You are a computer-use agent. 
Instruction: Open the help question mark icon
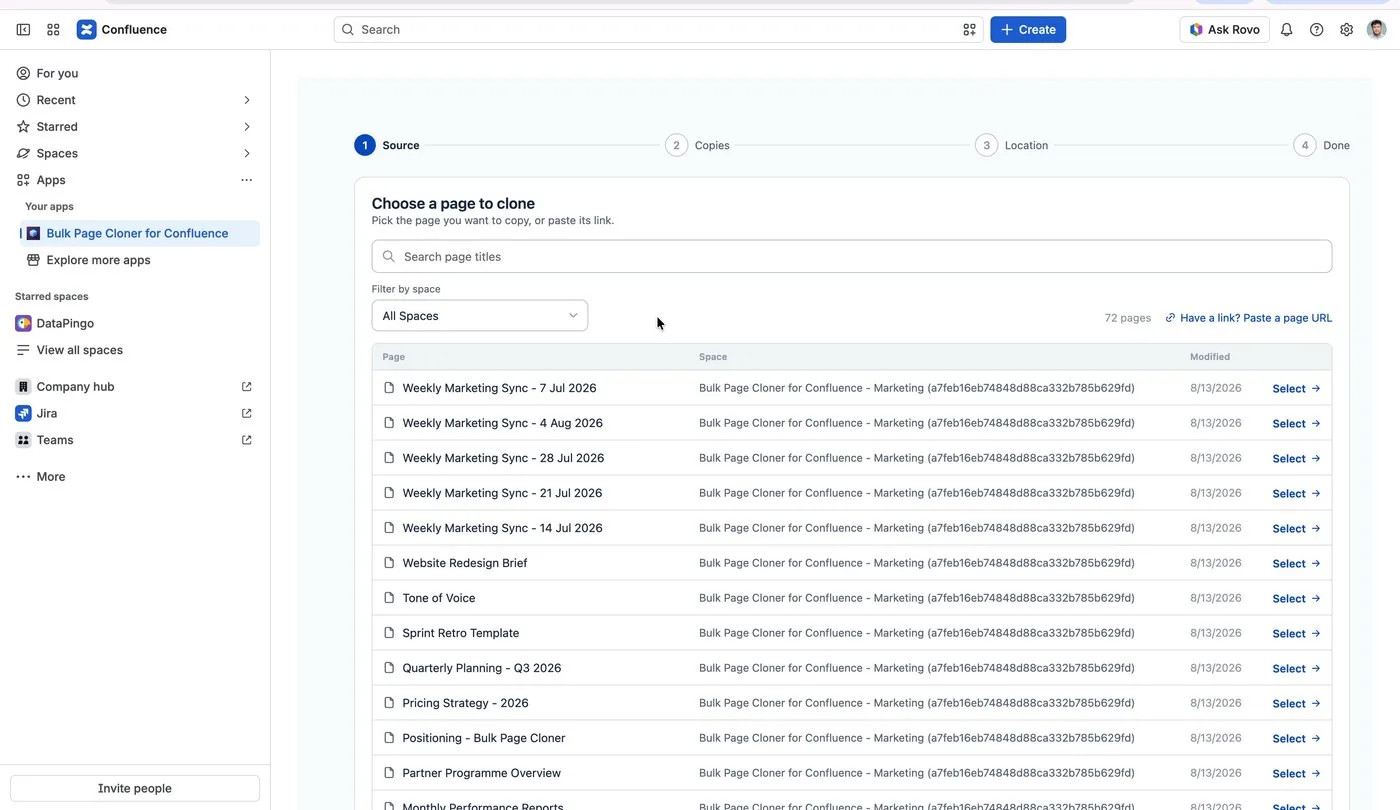[1317, 30]
